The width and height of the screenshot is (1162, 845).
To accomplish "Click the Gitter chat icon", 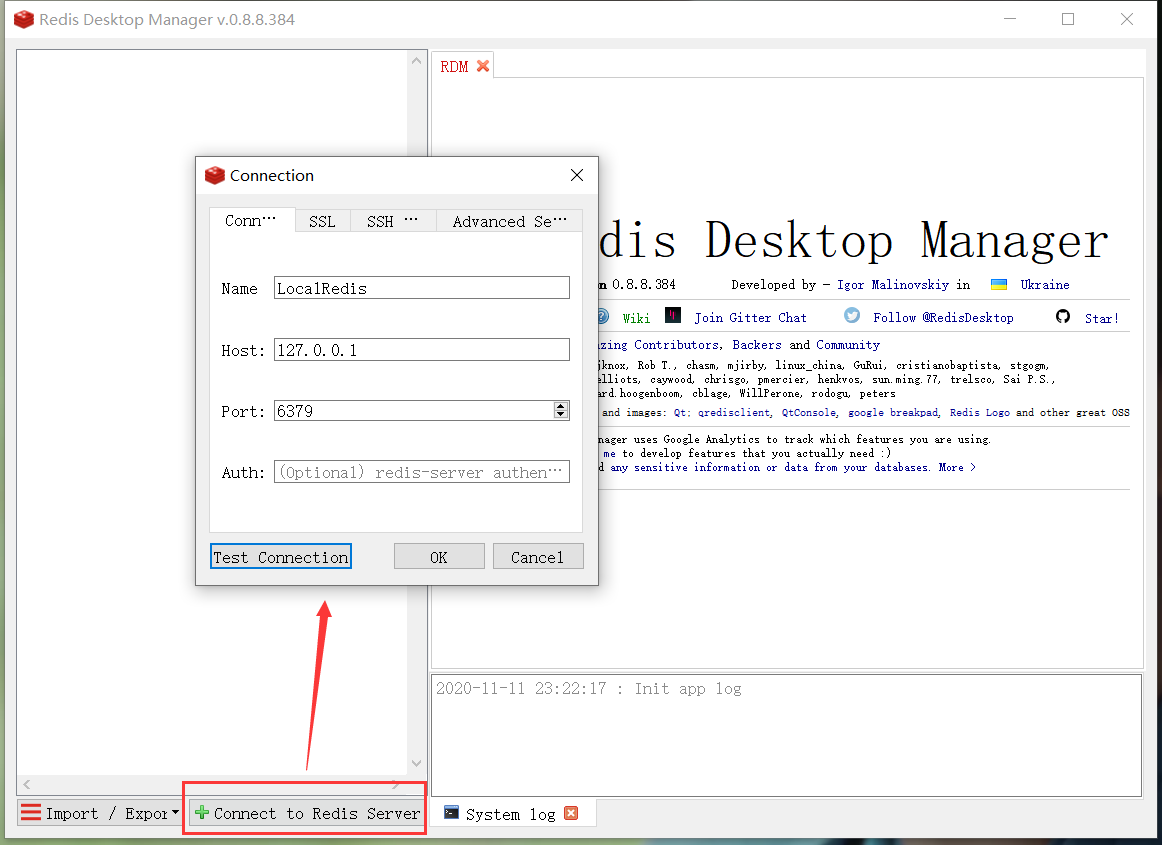I will [673, 316].
